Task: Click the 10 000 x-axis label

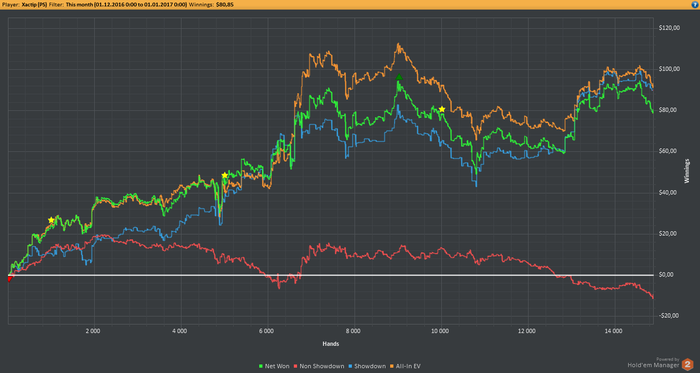Action: [440, 331]
